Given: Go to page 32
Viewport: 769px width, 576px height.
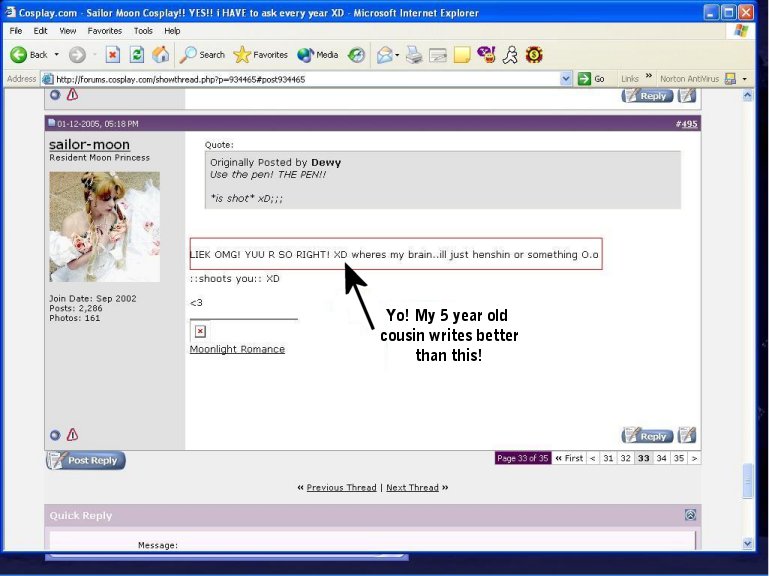Looking at the screenshot, I should tap(625, 458).
